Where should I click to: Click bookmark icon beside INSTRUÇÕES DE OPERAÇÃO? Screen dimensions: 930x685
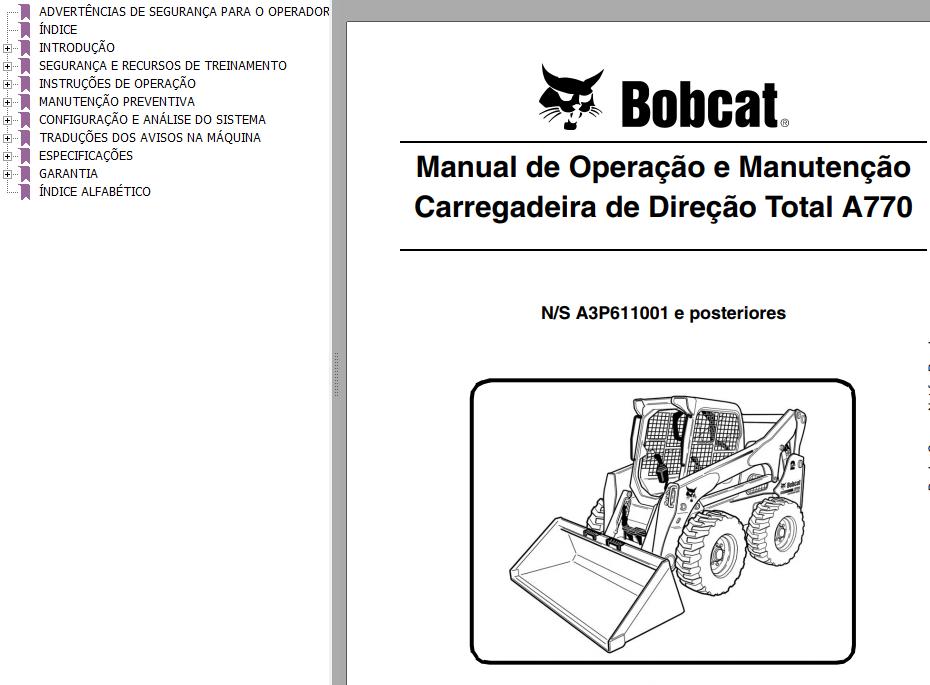[x=25, y=84]
